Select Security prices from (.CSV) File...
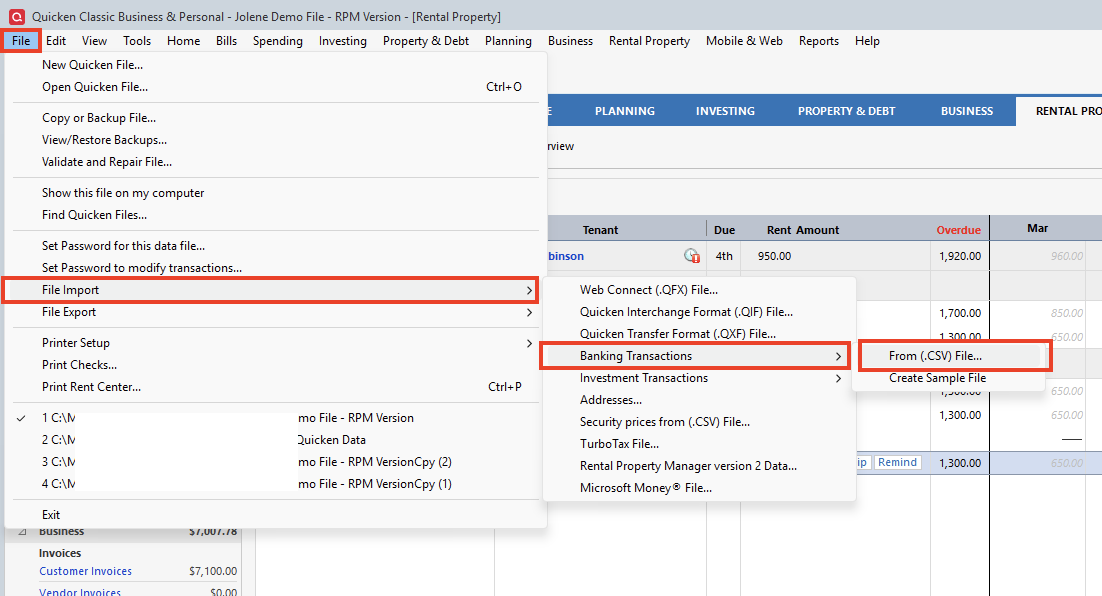The image size is (1102, 596). pyautogui.click(x=699, y=422)
